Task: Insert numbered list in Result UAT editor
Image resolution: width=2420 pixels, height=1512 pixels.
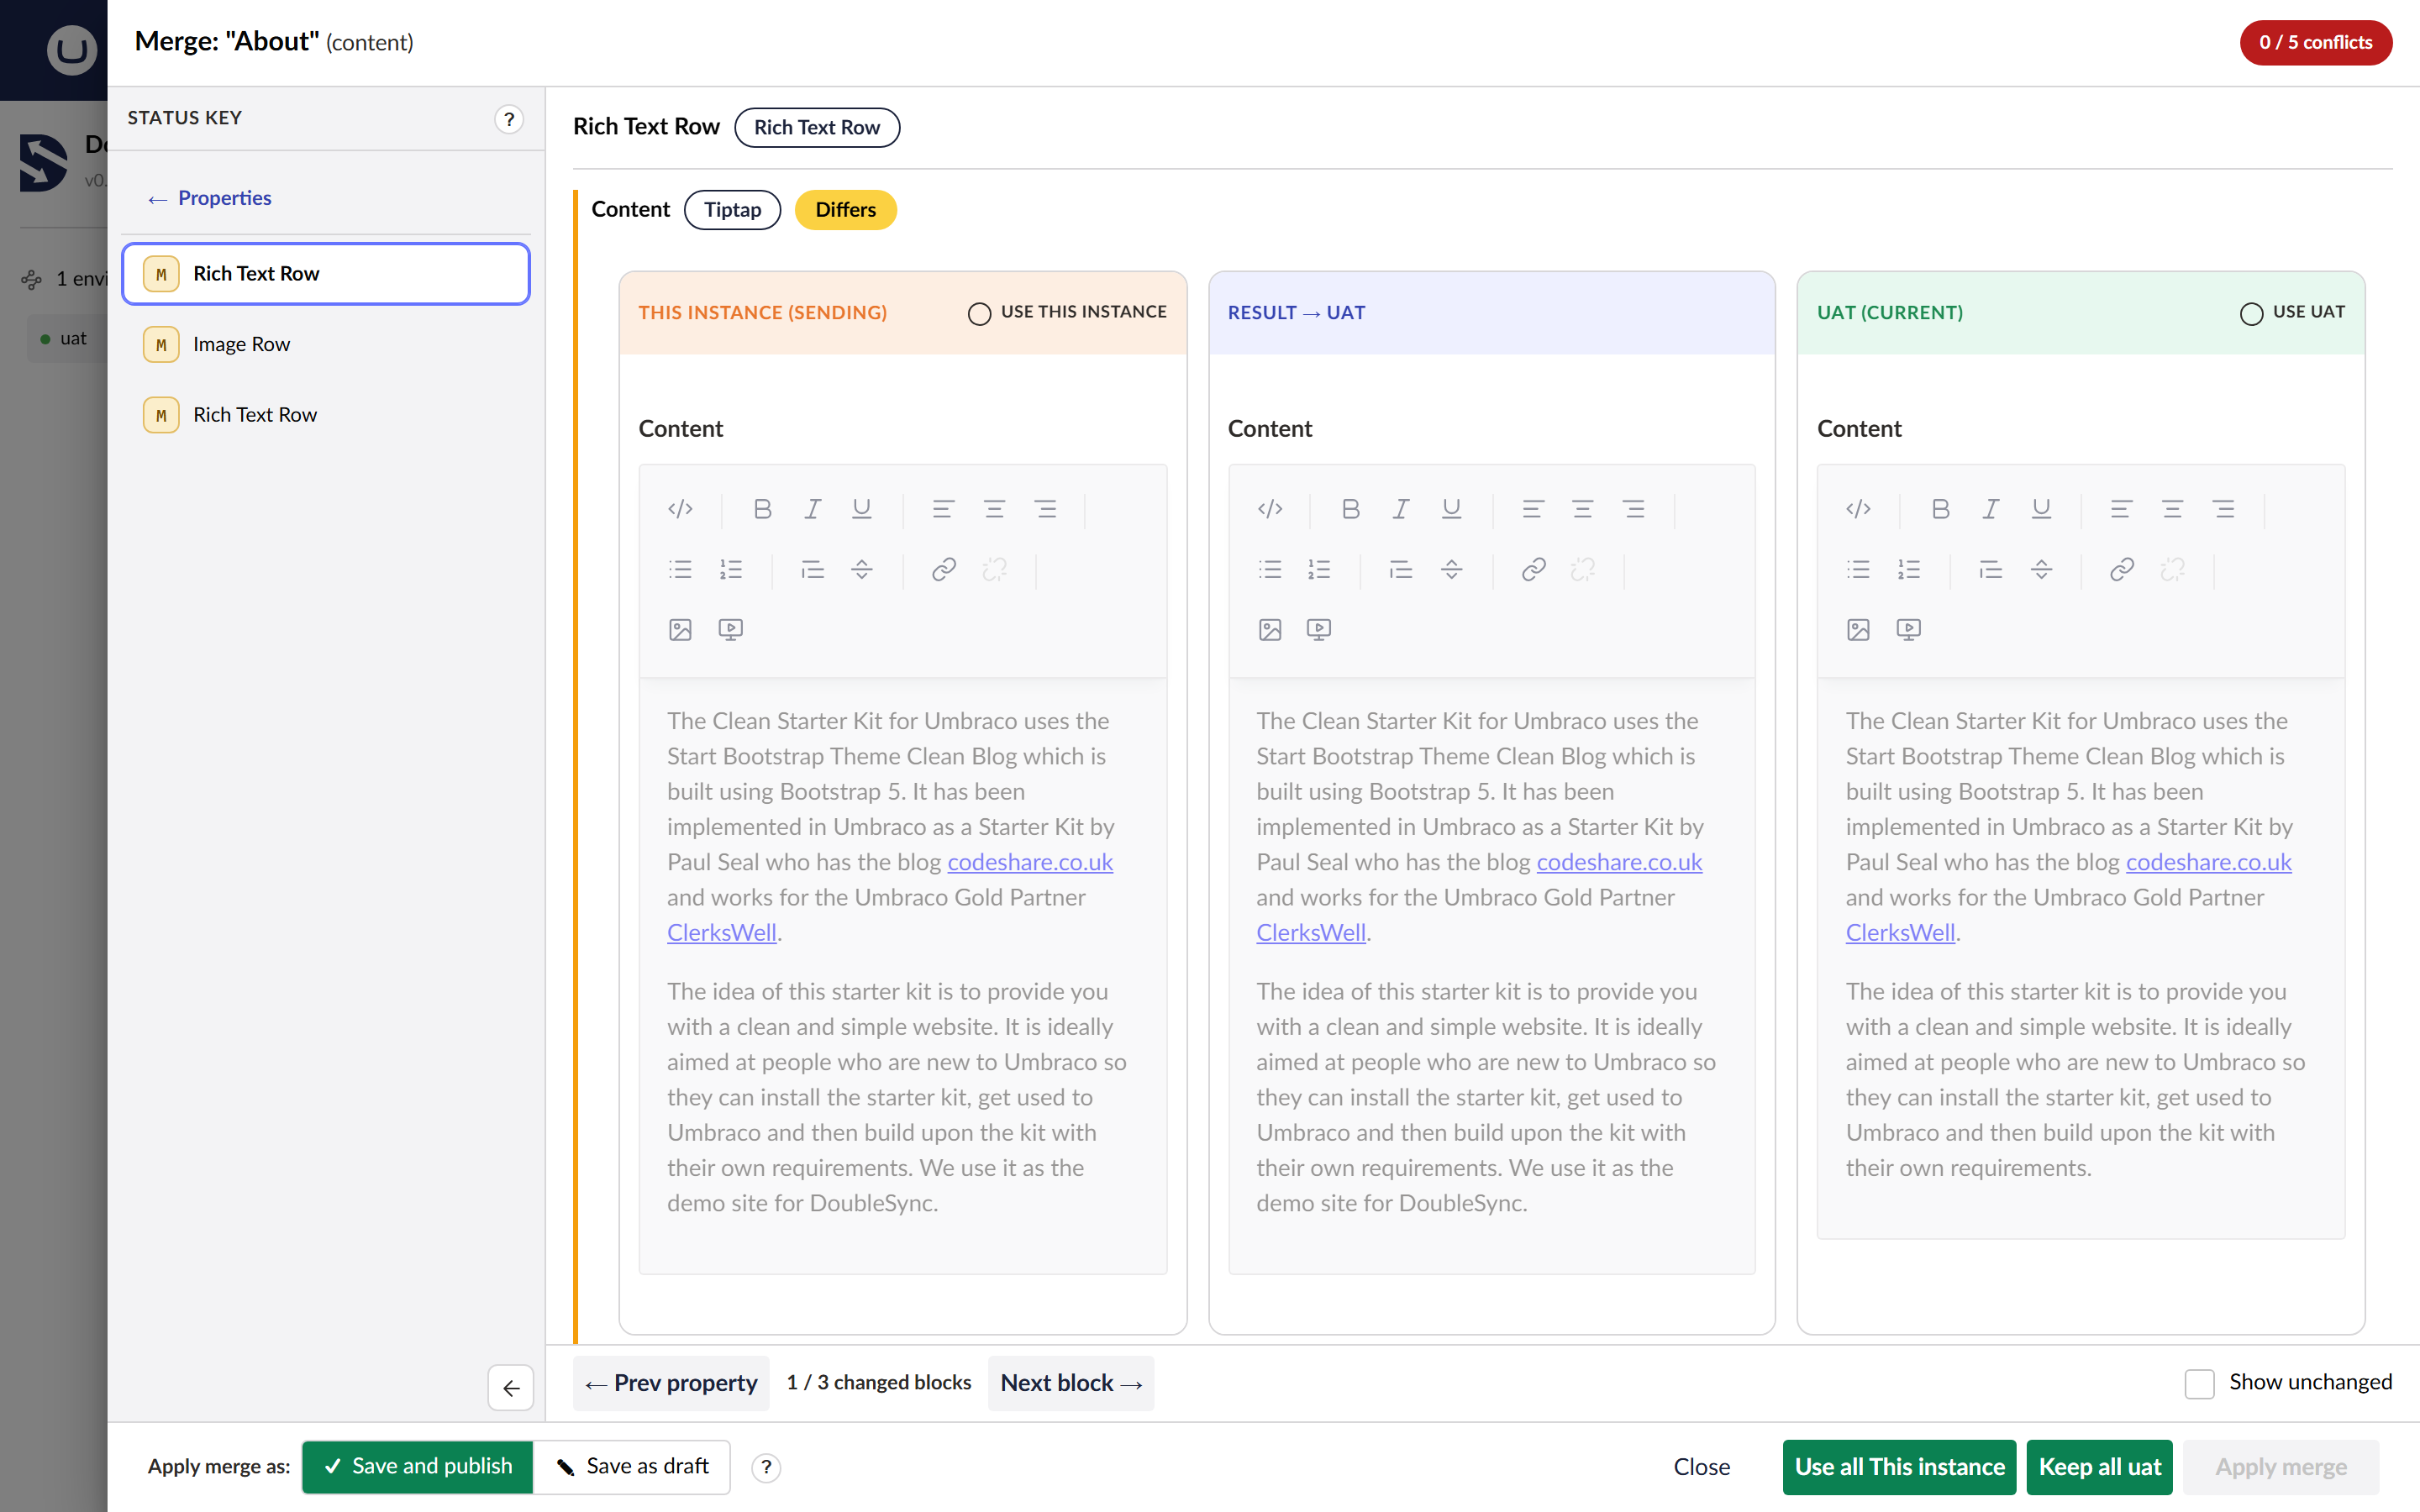Action: (1319, 569)
